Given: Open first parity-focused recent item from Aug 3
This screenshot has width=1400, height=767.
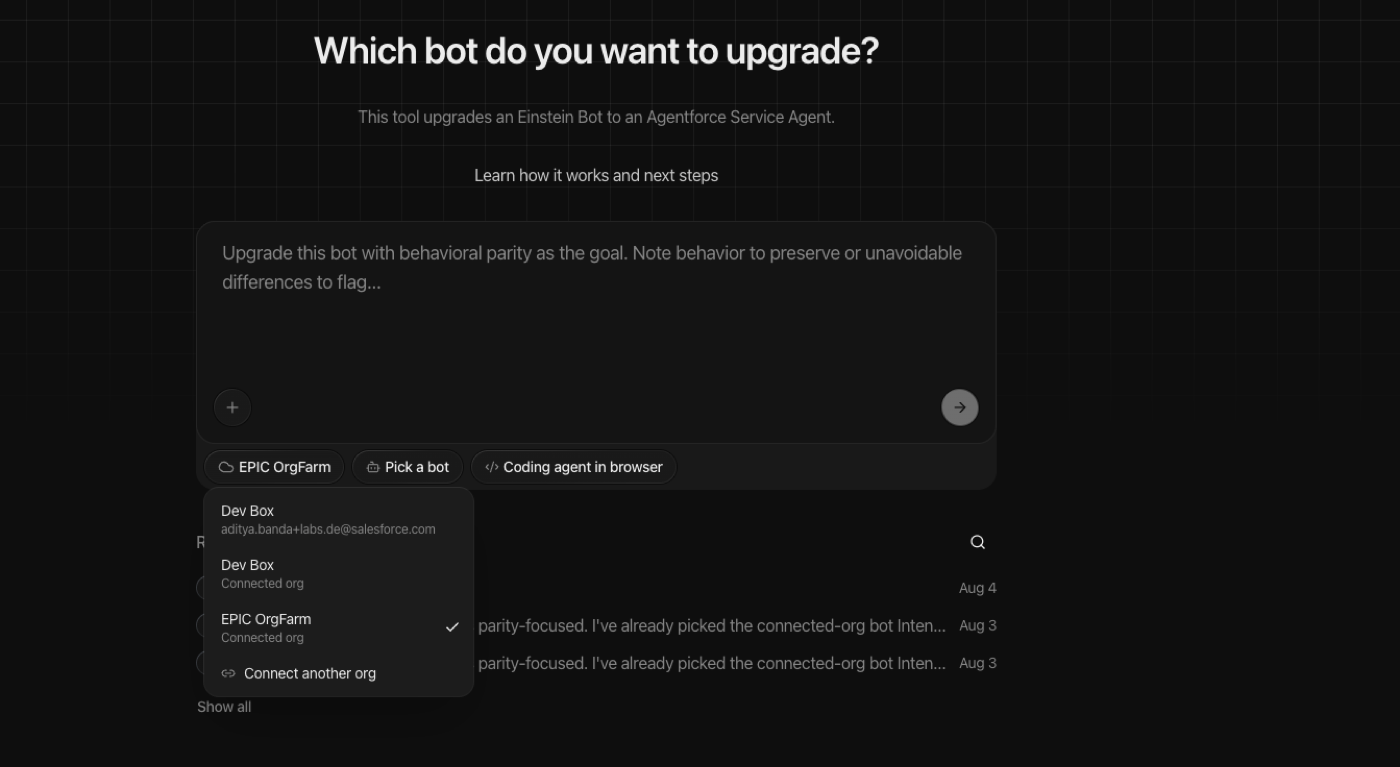Looking at the screenshot, I should click(596, 626).
